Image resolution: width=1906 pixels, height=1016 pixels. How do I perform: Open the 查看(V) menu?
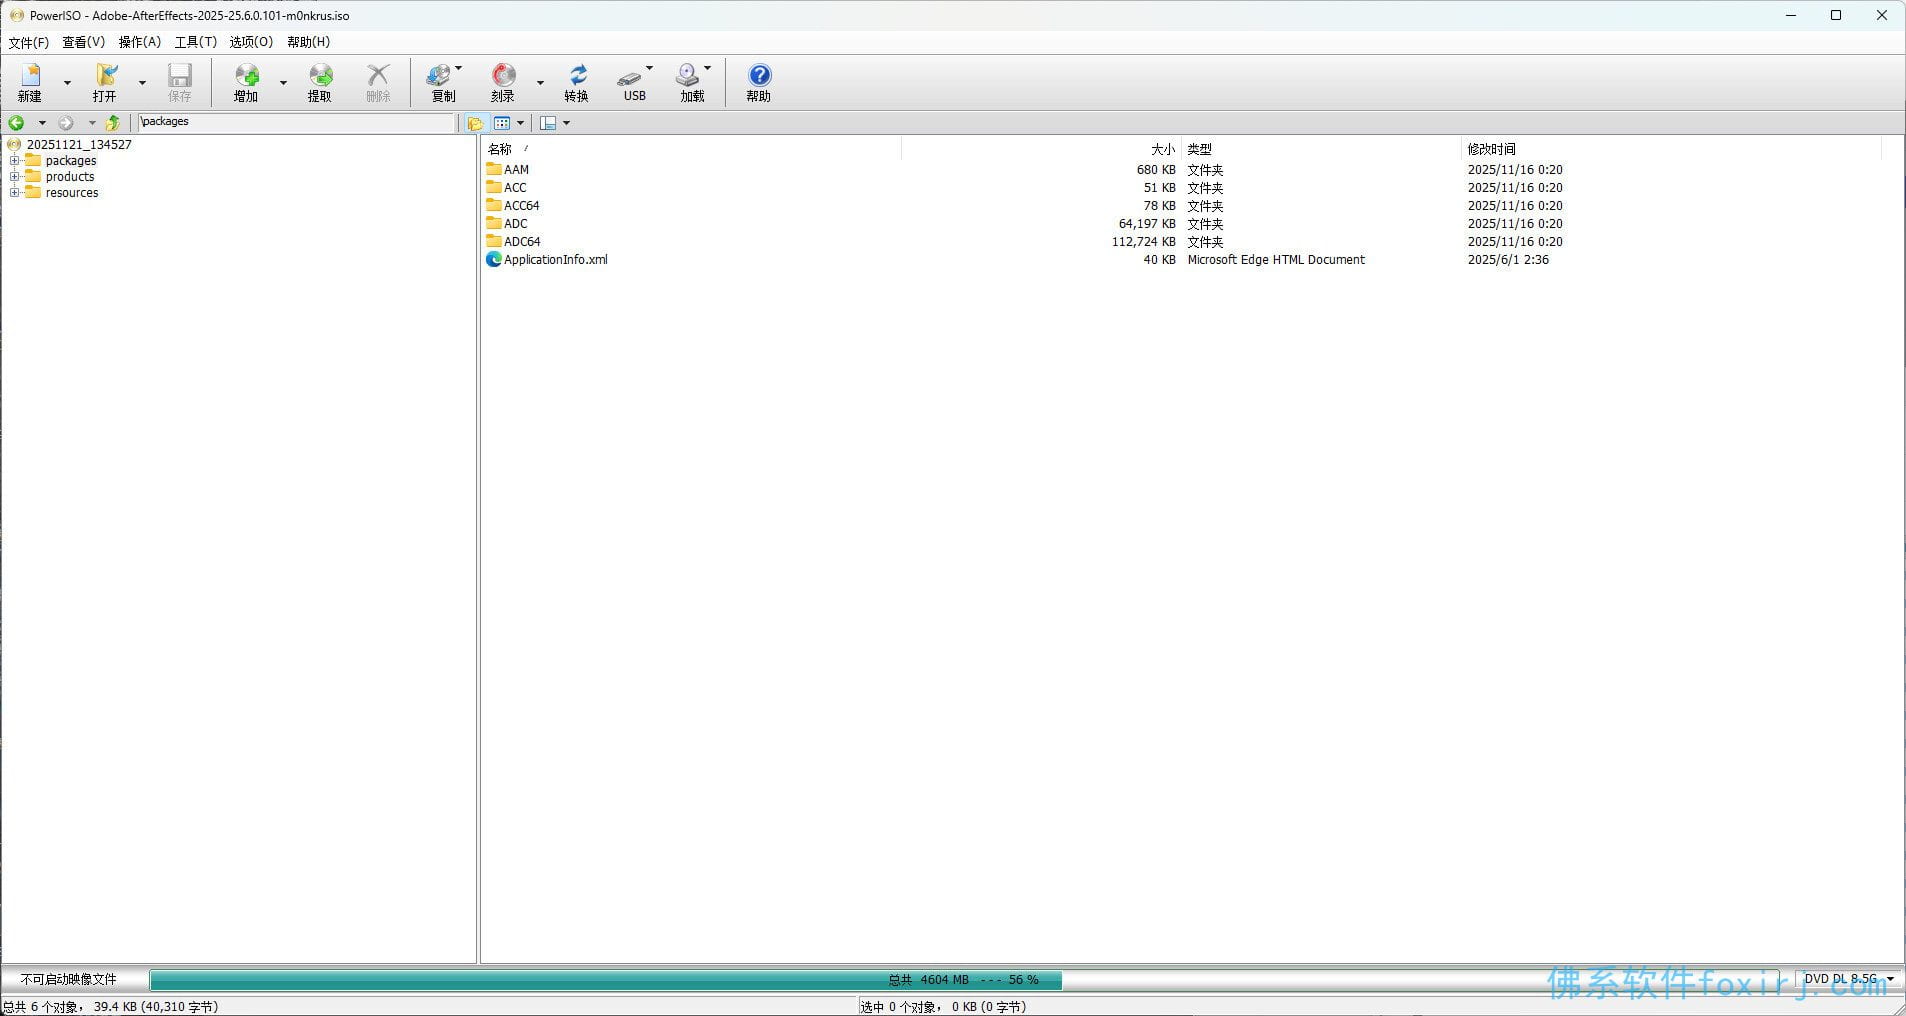click(x=83, y=42)
